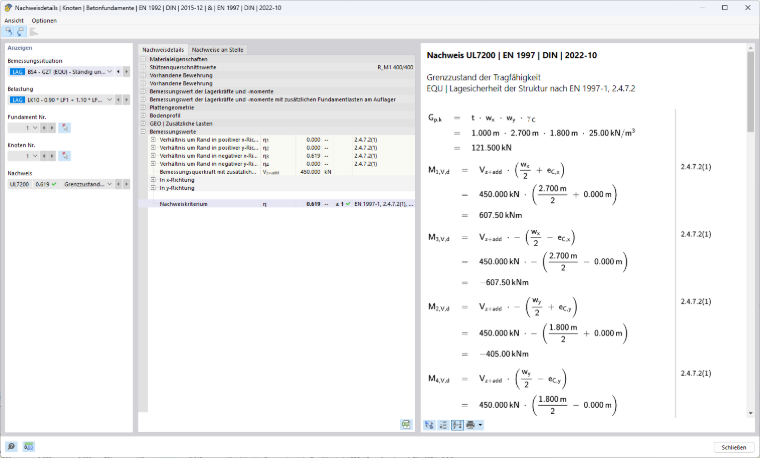The image size is (760, 458).
Task: Collapse the Bemessungswerte section
Action: [x=143, y=132]
